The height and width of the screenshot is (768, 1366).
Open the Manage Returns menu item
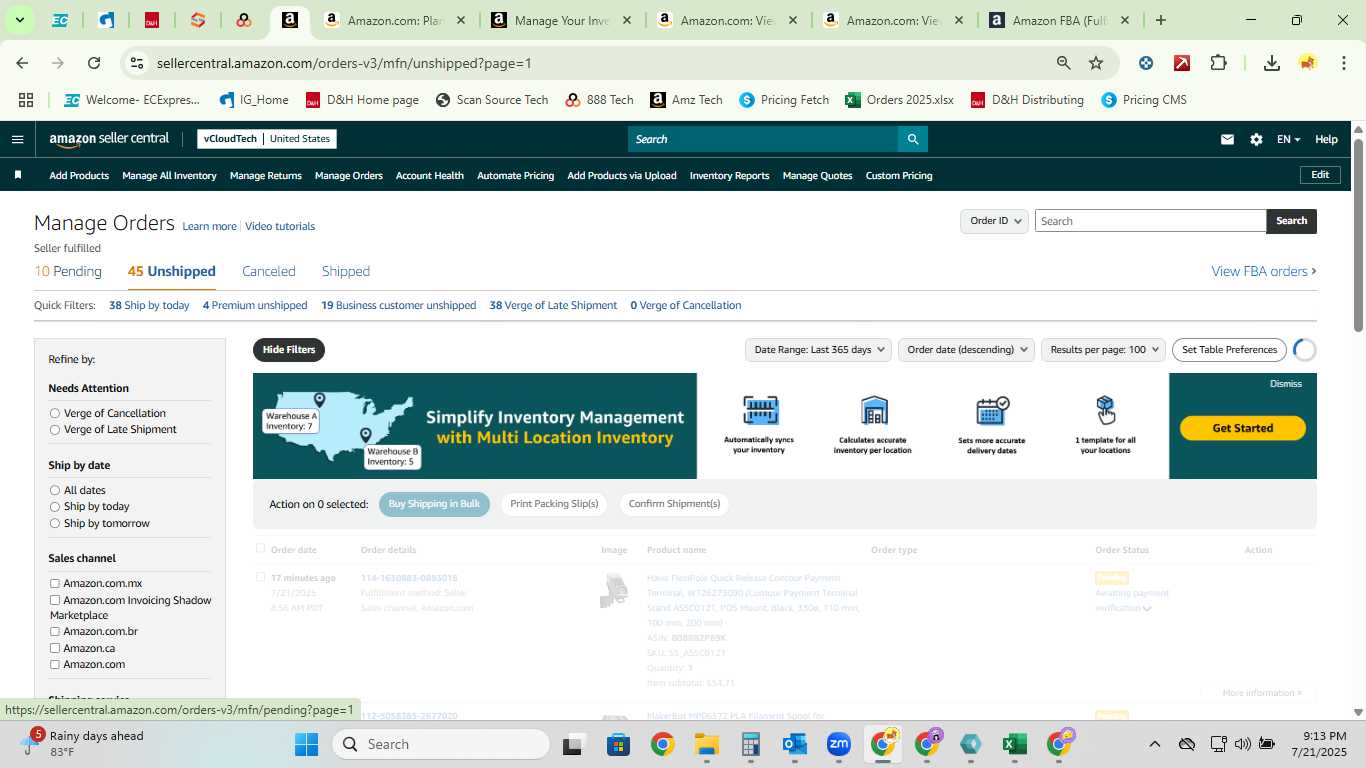click(266, 175)
